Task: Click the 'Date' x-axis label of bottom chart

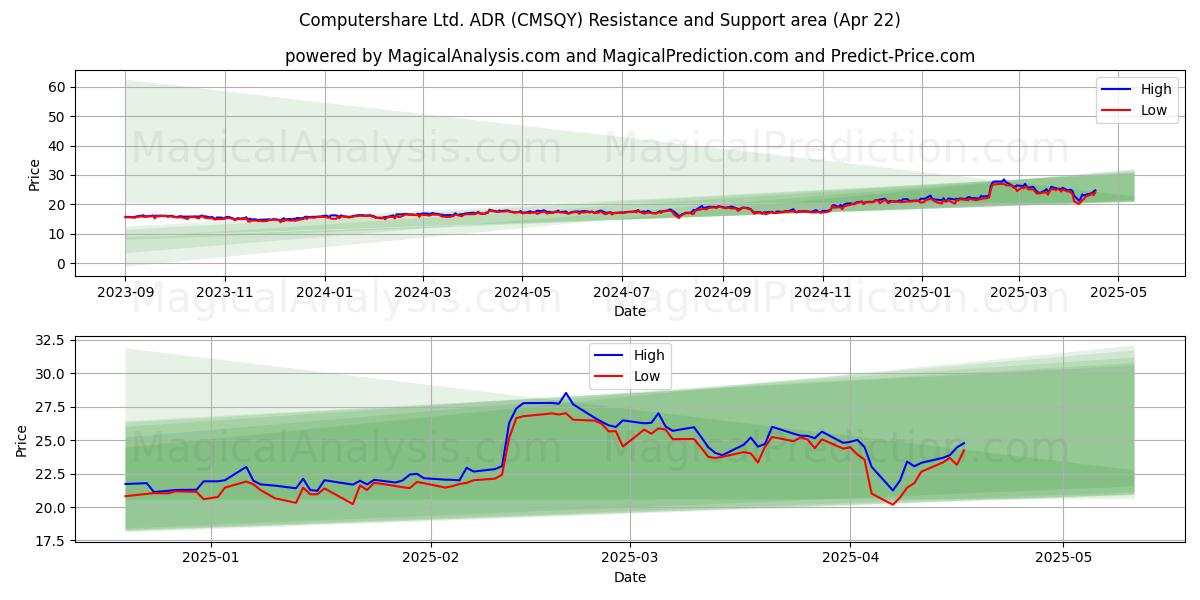Action: click(630, 577)
